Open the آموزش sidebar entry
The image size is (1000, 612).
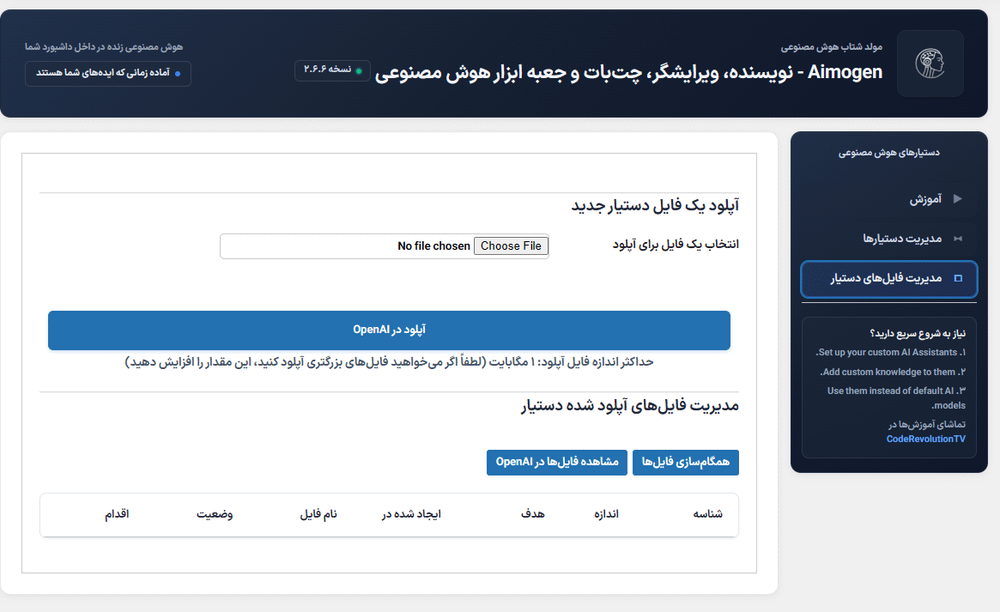click(928, 198)
